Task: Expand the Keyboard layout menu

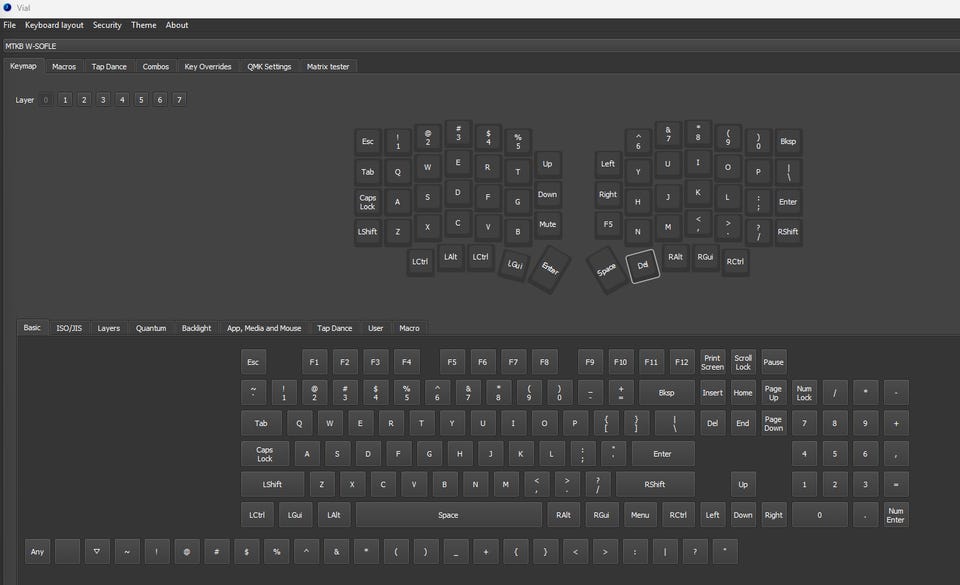Action: click(54, 25)
